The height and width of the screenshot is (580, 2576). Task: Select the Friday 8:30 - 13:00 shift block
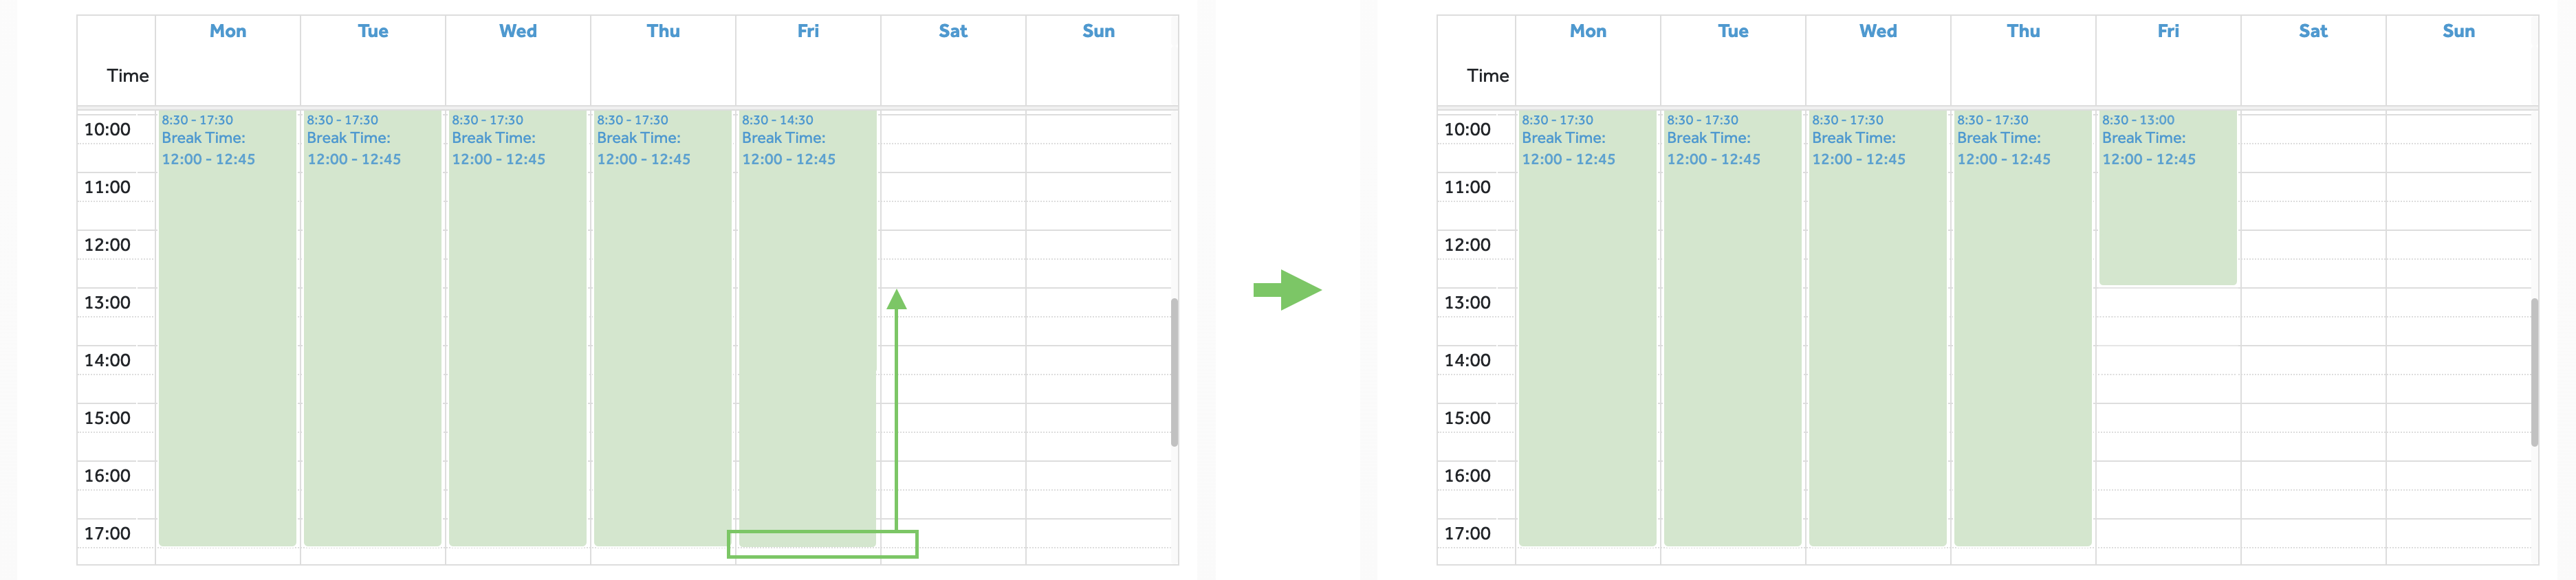point(2167,220)
